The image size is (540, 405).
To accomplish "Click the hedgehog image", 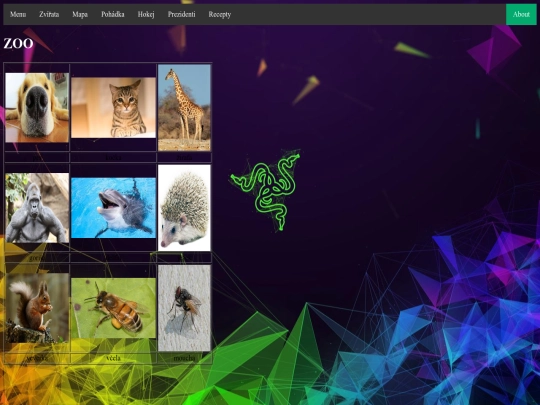I will tap(184, 208).
